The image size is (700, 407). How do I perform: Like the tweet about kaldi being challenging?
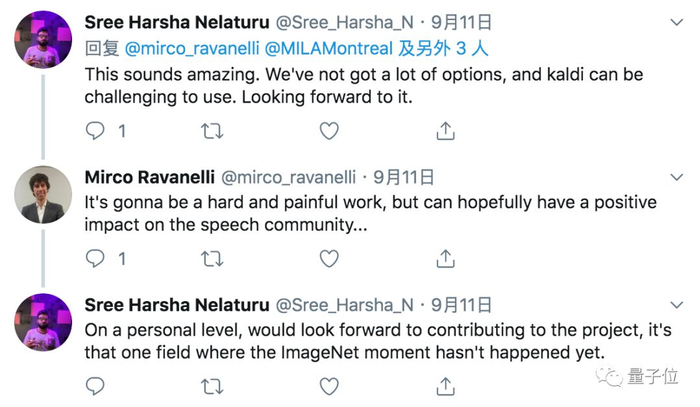(x=329, y=131)
